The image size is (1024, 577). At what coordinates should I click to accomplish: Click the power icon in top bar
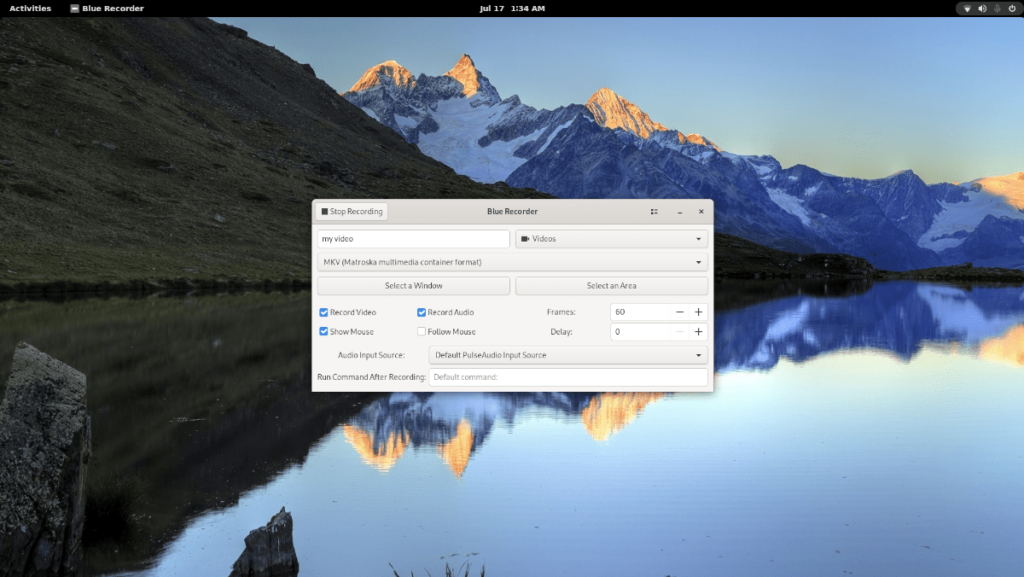click(x=1010, y=8)
